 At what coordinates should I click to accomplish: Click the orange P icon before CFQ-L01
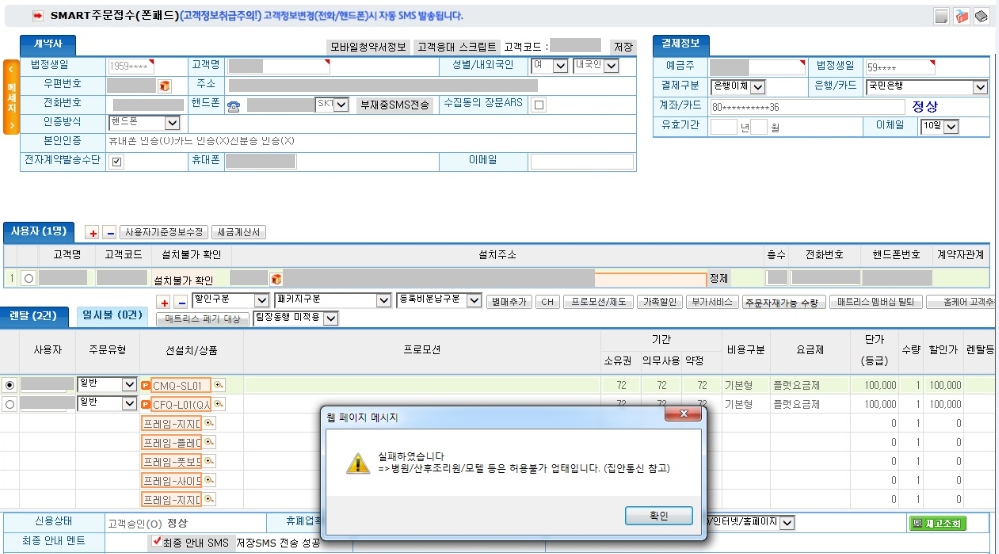pyautogui.click(x=146, y=404)
